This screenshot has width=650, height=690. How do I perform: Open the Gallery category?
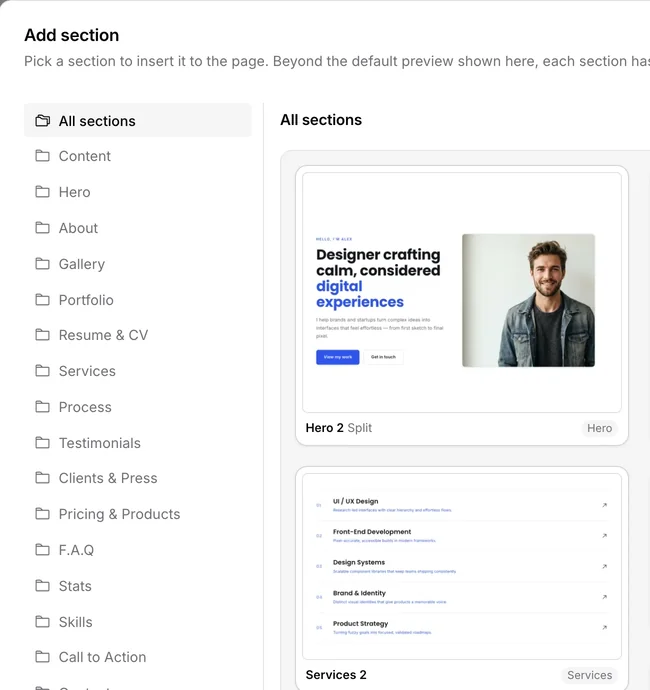click(137, 264)
